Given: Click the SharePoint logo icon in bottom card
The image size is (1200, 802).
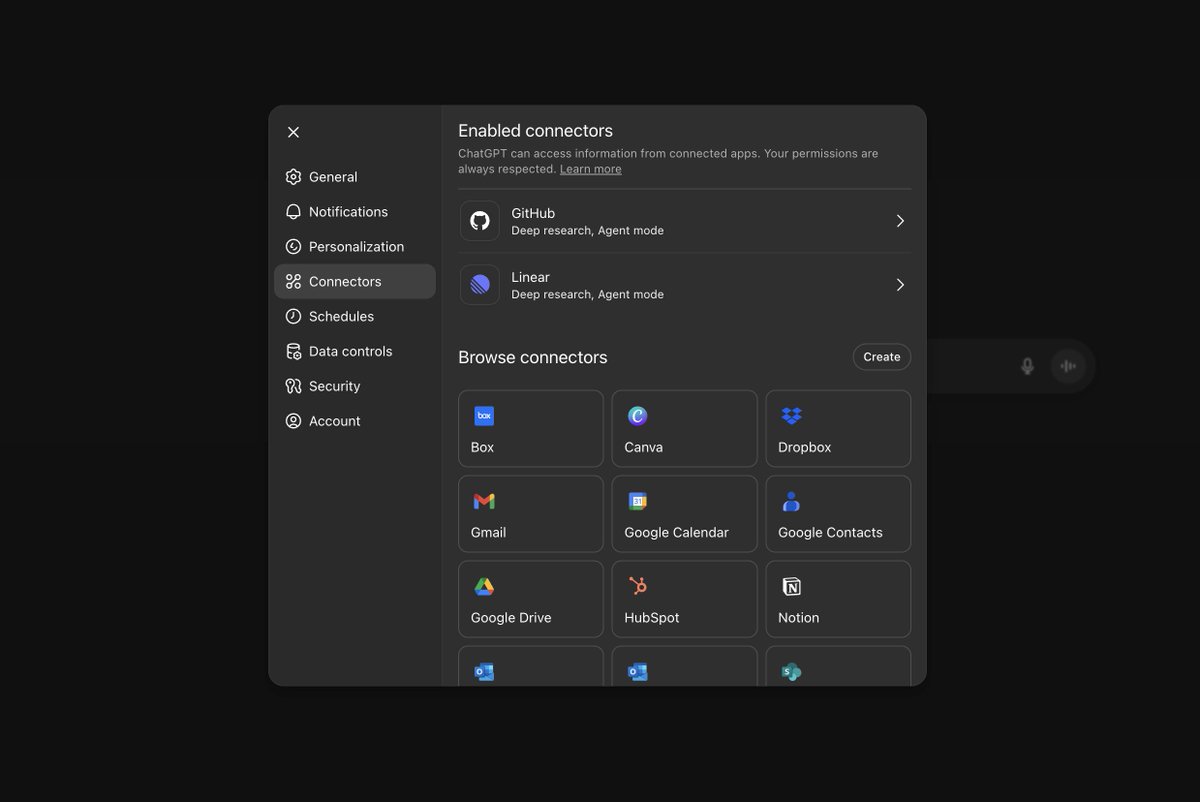Looking at the screenshot, I should pos(791,672).
